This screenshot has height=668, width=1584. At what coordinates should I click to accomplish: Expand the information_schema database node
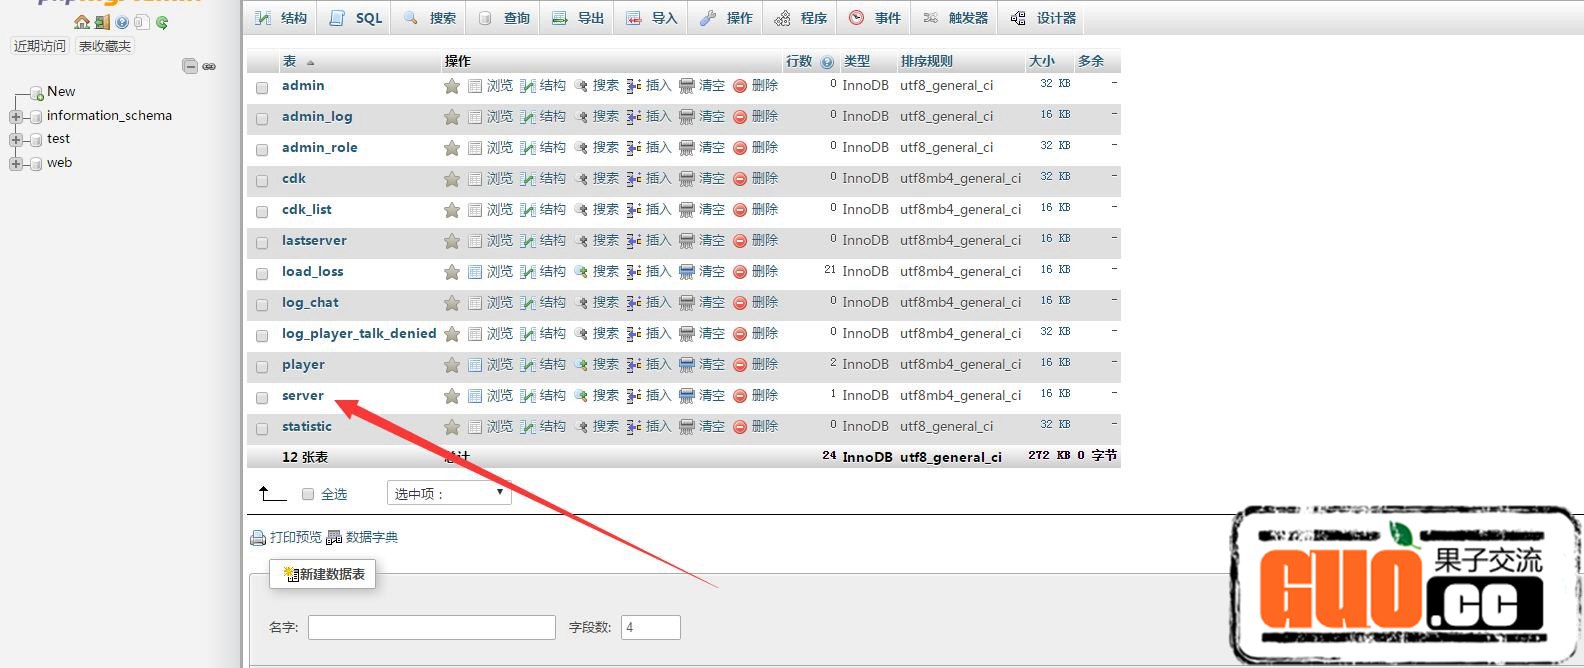(x=16, y=116)
